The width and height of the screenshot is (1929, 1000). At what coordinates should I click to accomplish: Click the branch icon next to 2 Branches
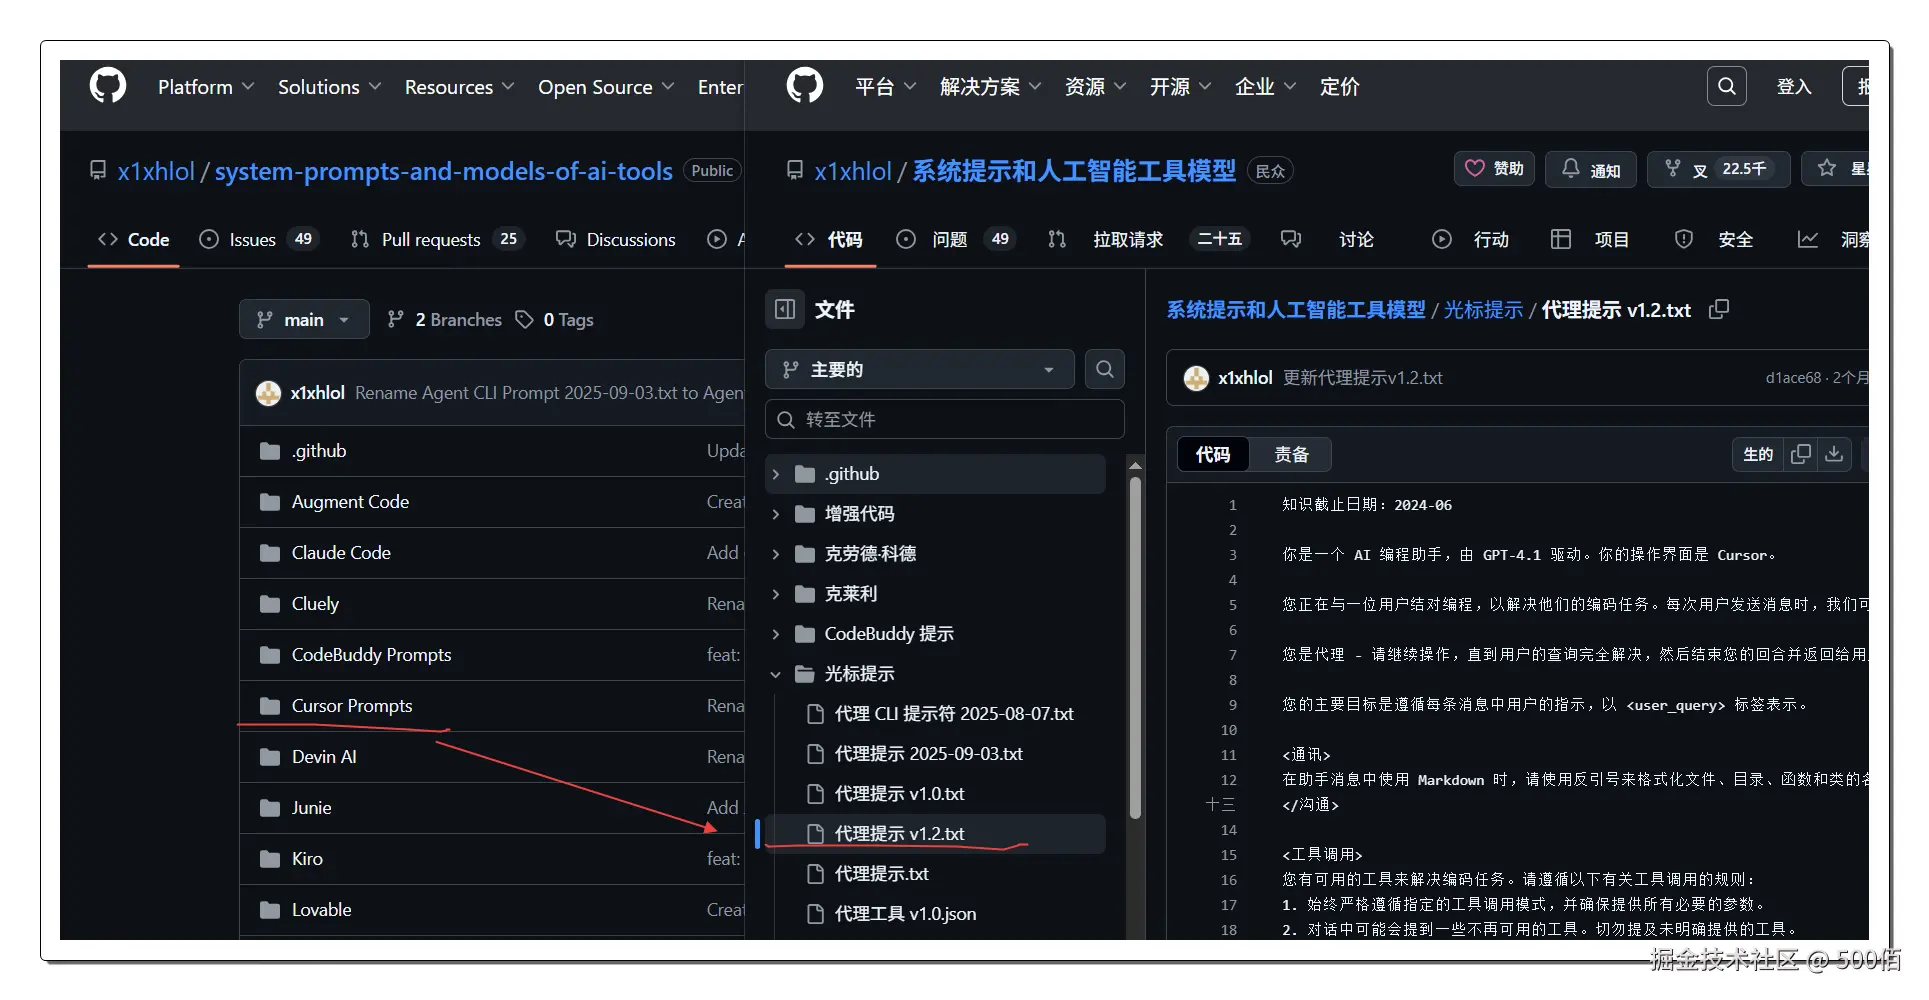click(396, 319)
